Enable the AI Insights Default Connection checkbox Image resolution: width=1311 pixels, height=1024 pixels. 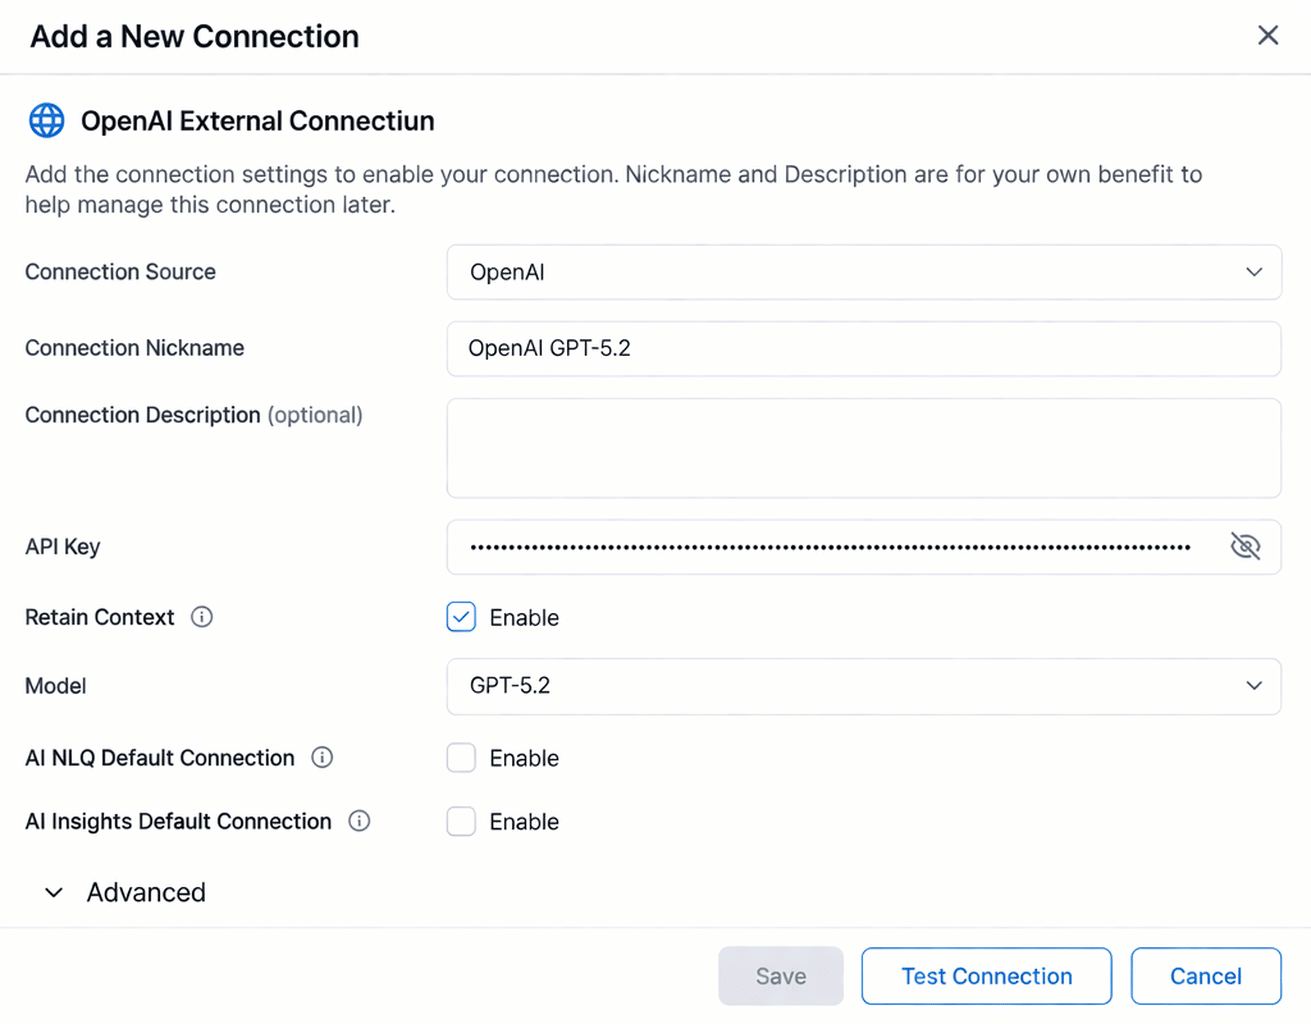[x=461, y=821]
